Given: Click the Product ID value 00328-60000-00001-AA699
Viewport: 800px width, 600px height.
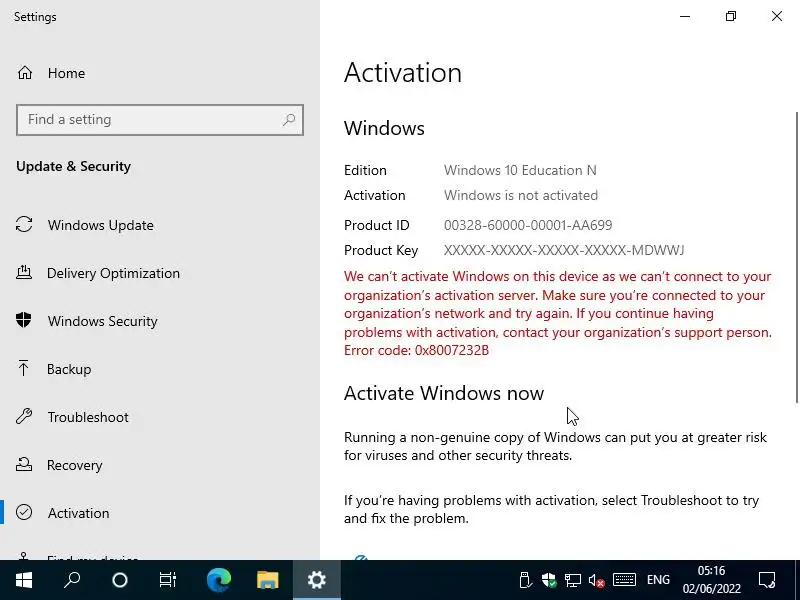Looking at the screenshot, I should (x=528, y=225).
